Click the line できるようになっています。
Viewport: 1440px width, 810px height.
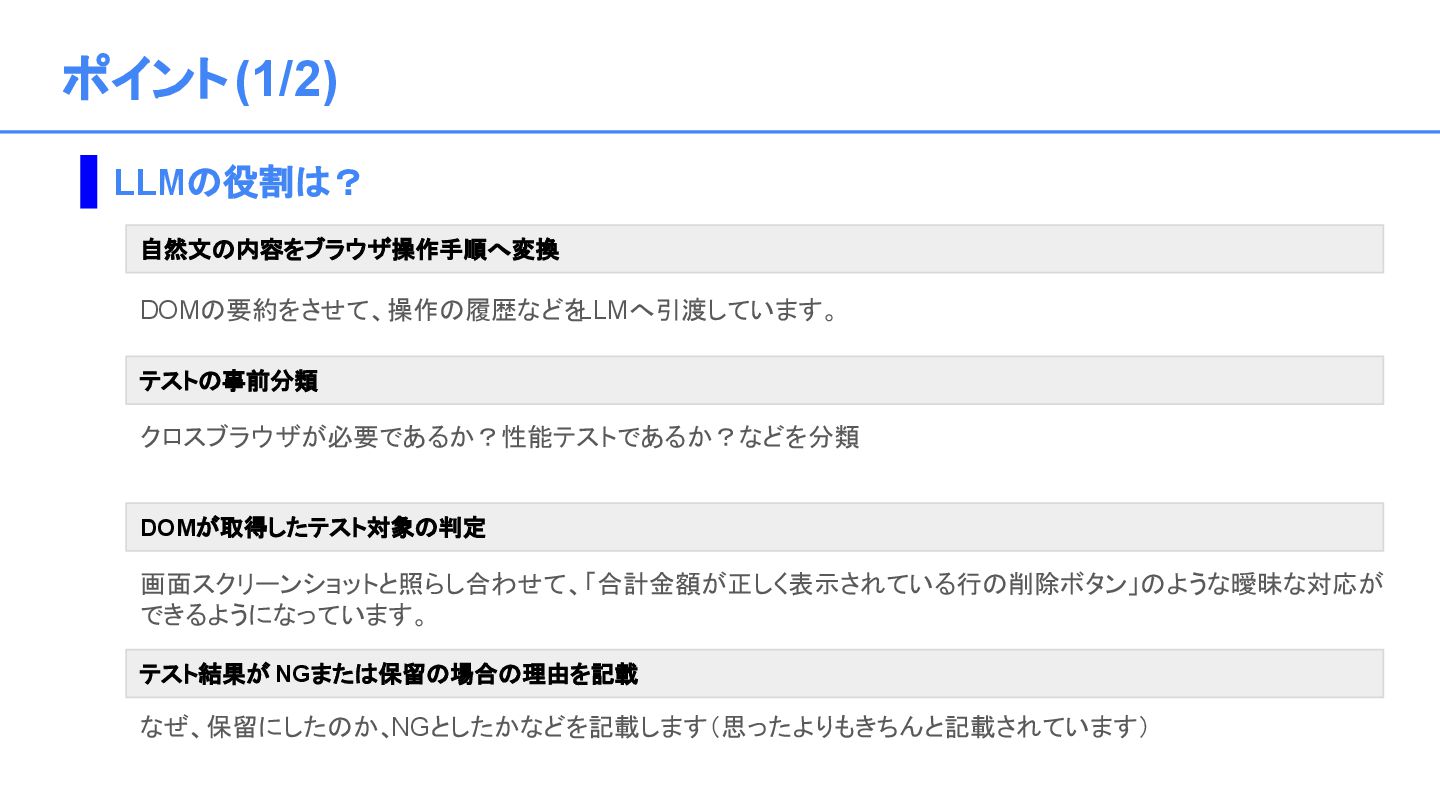point(285,615)
